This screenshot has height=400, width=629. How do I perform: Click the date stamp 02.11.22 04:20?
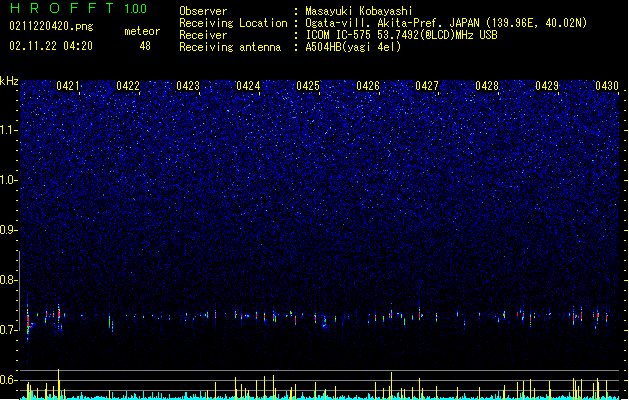(51, 46)
